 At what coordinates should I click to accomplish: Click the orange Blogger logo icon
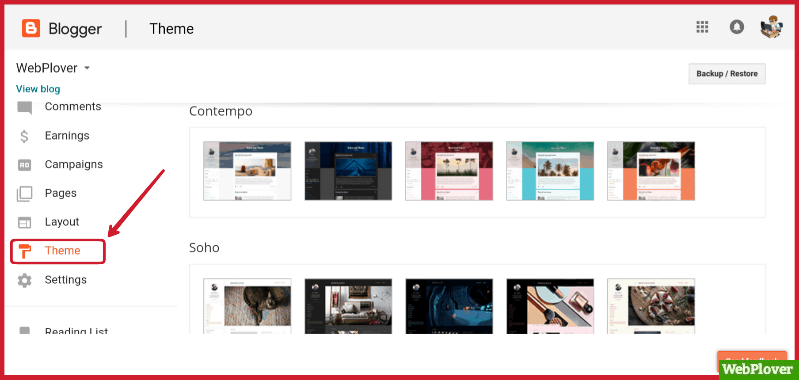[x=31, y=29]
